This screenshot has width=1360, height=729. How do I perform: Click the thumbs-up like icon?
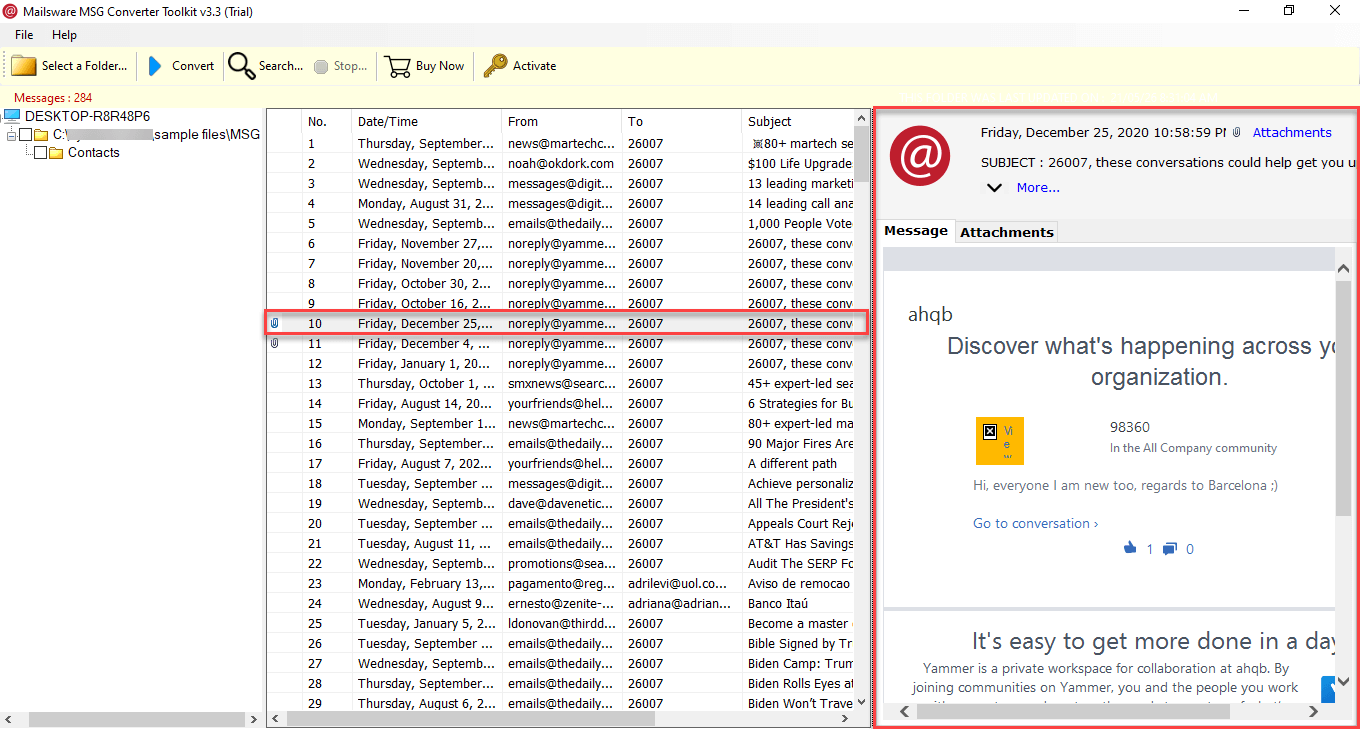pyautogui.click(x=1130, y=548)
